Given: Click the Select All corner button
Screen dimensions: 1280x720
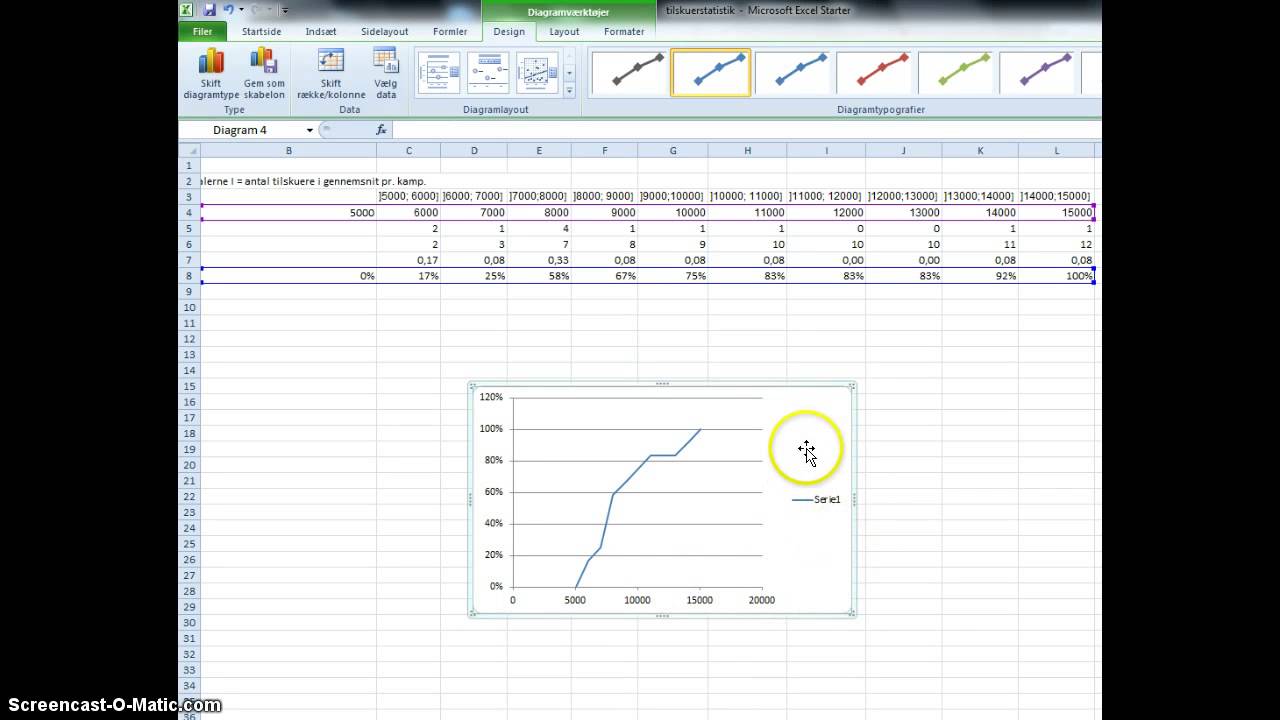Looking at the screenshot, I should [189, 150].
